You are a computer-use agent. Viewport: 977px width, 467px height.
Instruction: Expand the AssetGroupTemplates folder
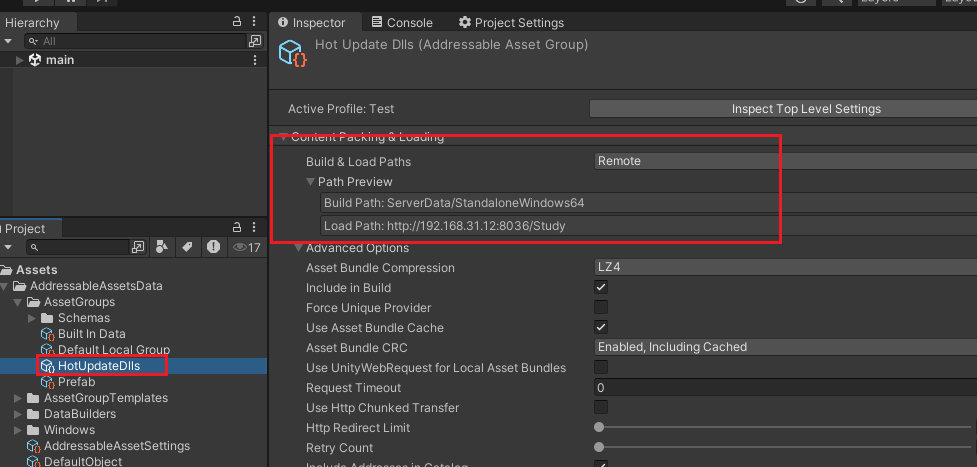point(19,398)
